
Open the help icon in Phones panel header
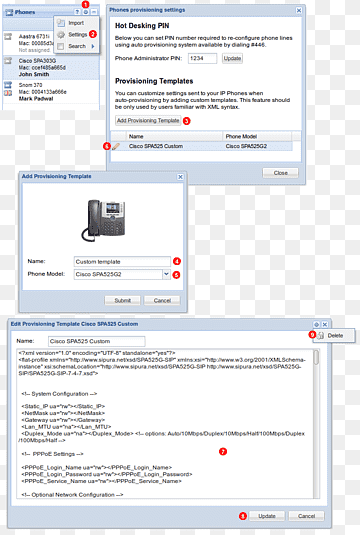point(77,12)
